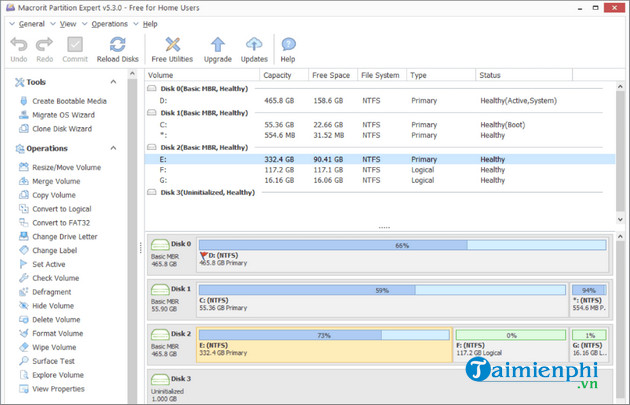
Task: Collapse the Tools section chevron
Action: pyautogui.click(x=113, y=82)
